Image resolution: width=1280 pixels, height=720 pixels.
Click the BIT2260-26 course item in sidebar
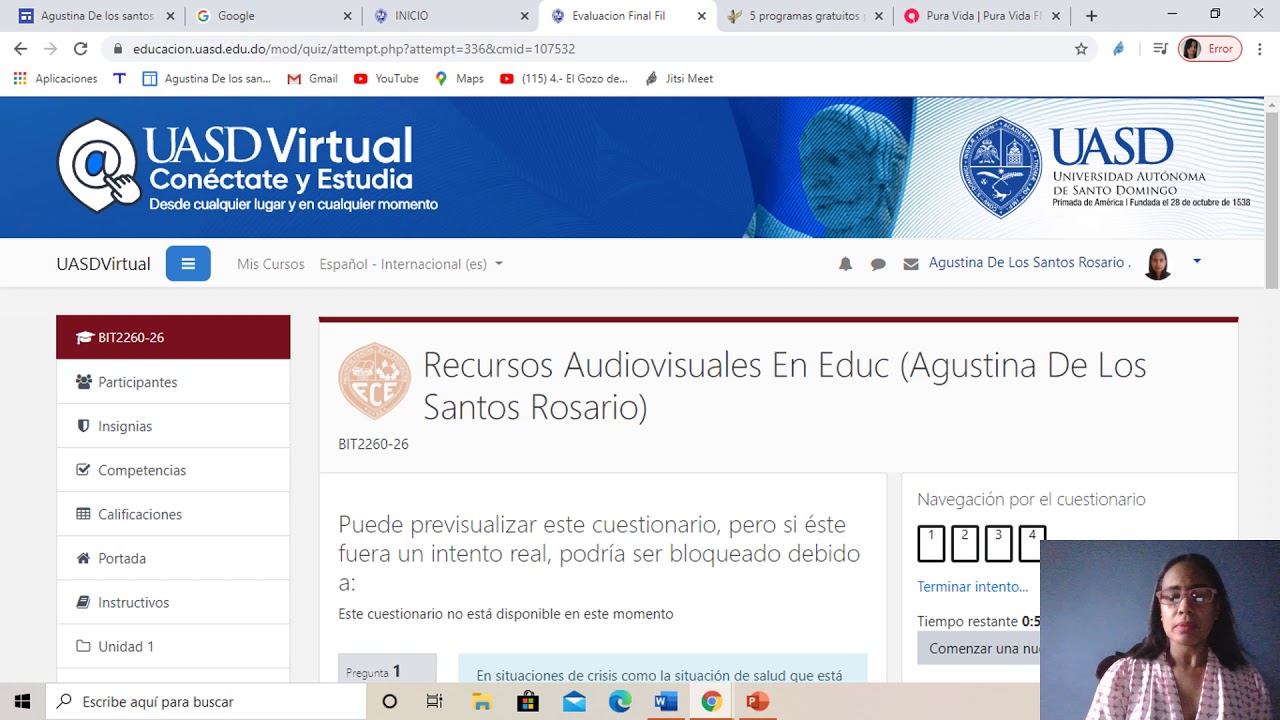point(173,337)
